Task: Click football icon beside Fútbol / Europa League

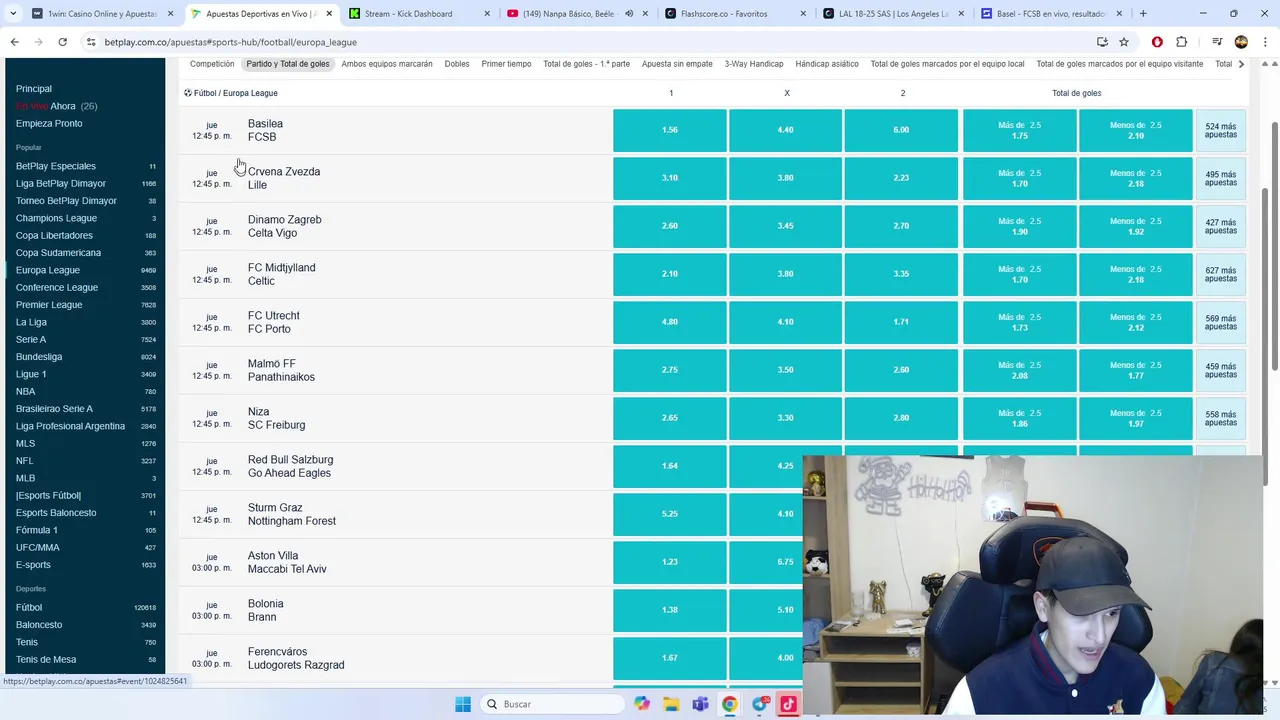Action: click(x=188, y=93)
